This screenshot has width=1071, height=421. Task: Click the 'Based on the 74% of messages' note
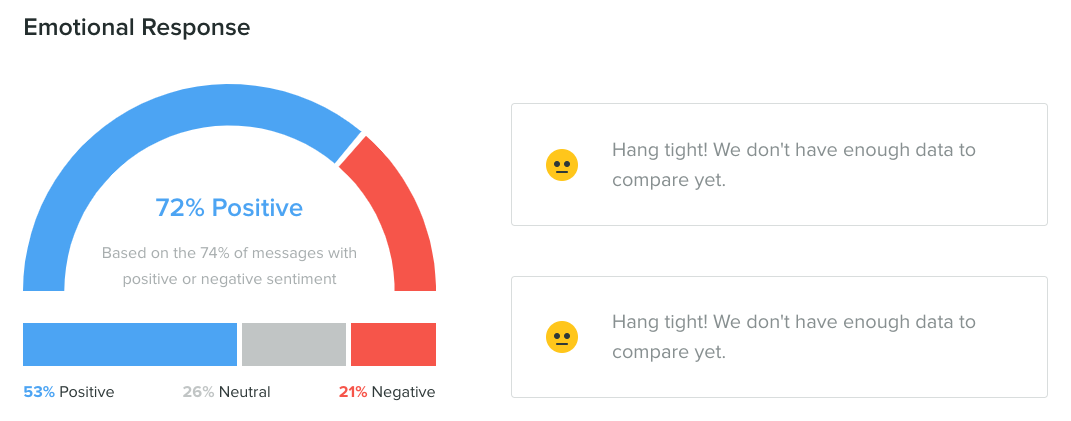(230, 266)
